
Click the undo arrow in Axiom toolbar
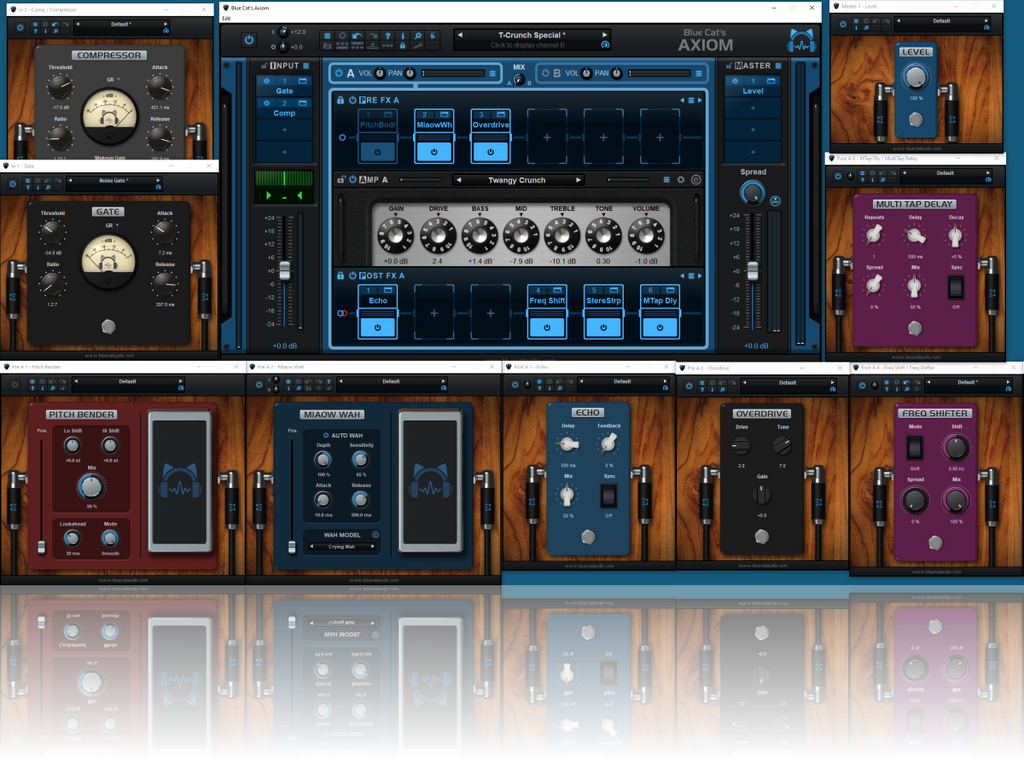point(357,36)
